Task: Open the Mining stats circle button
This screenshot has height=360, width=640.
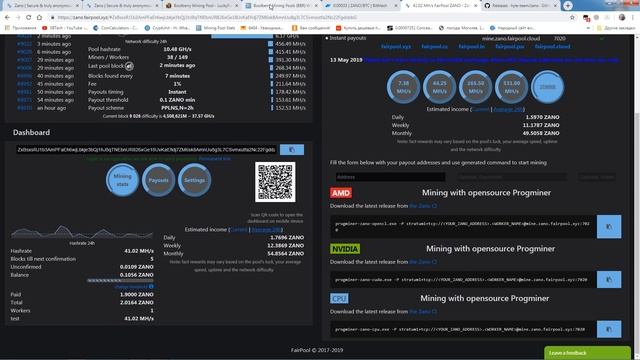Action: point(122,180)
